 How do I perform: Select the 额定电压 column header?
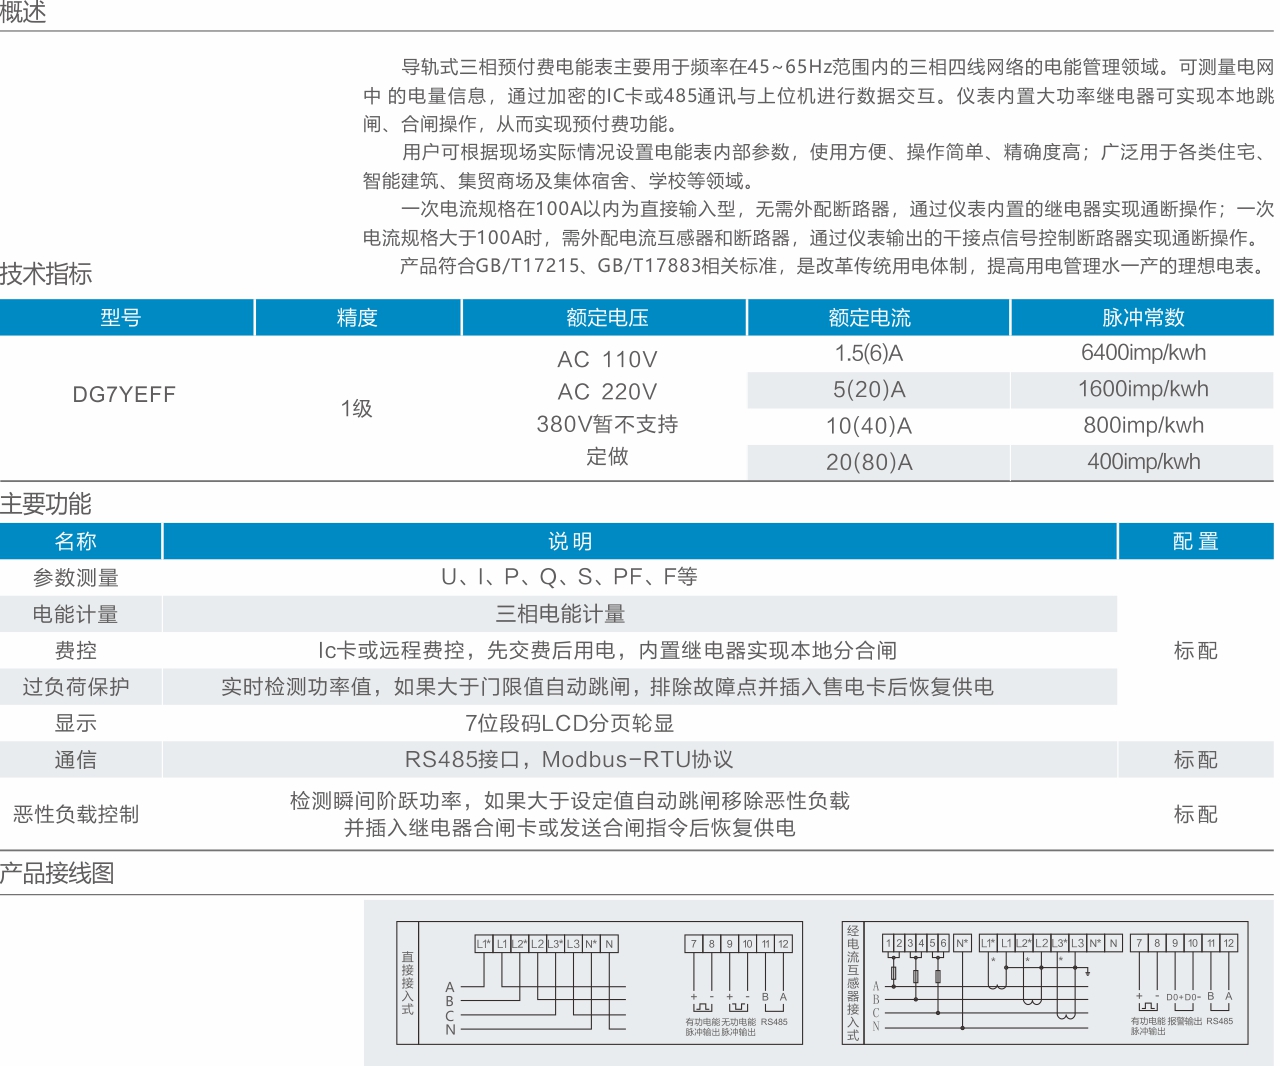(607, 318)
